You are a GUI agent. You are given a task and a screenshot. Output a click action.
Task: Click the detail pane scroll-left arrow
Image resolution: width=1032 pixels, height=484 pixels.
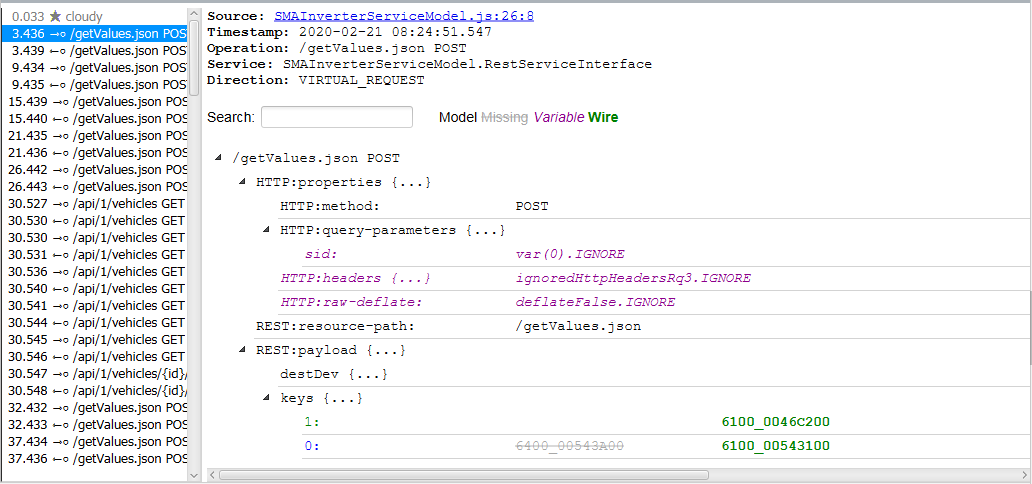(x=212, y=475)
